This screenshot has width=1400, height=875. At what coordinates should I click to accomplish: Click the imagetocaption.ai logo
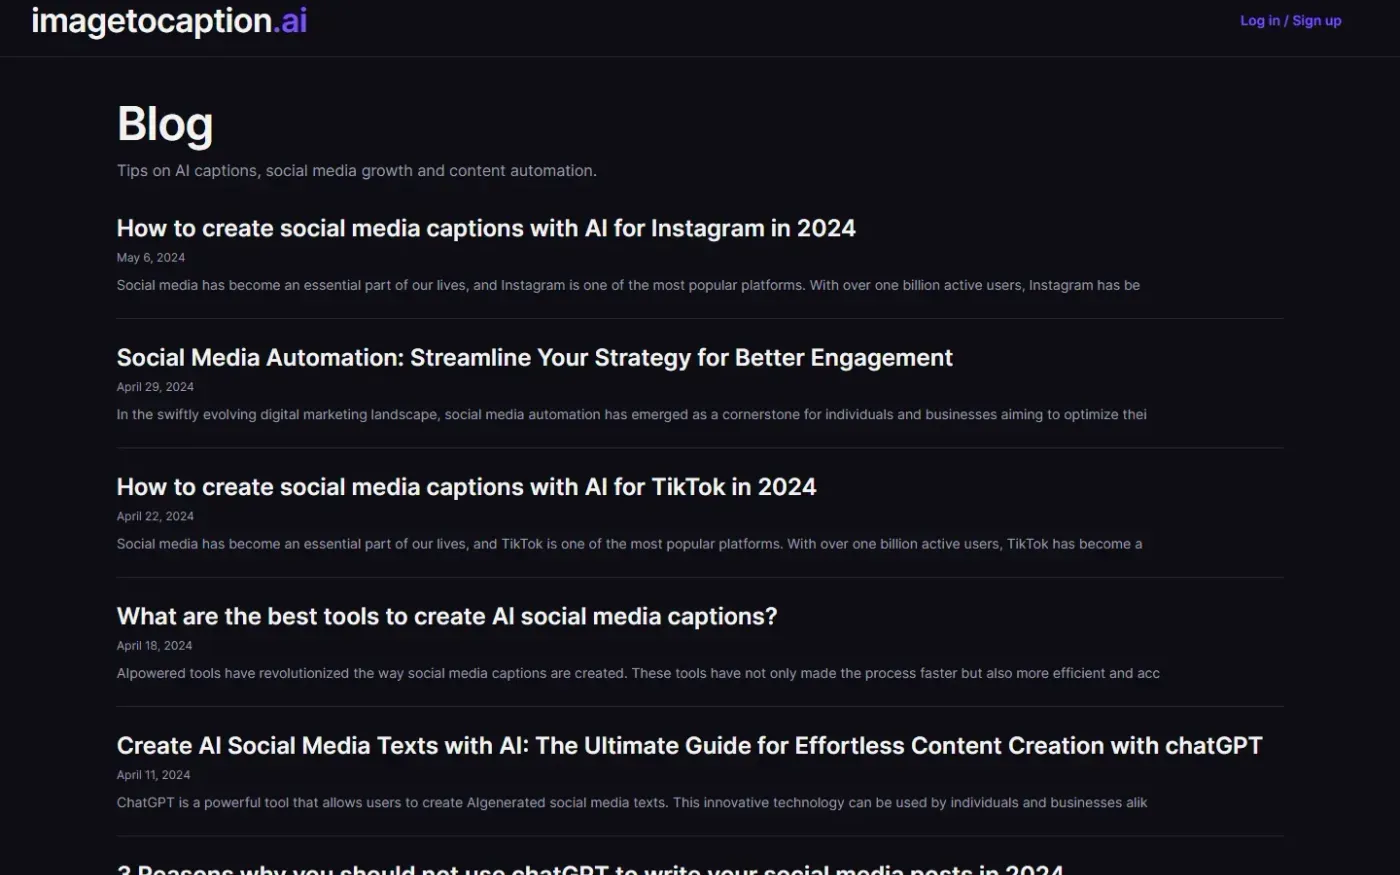[x=169, y=21]
